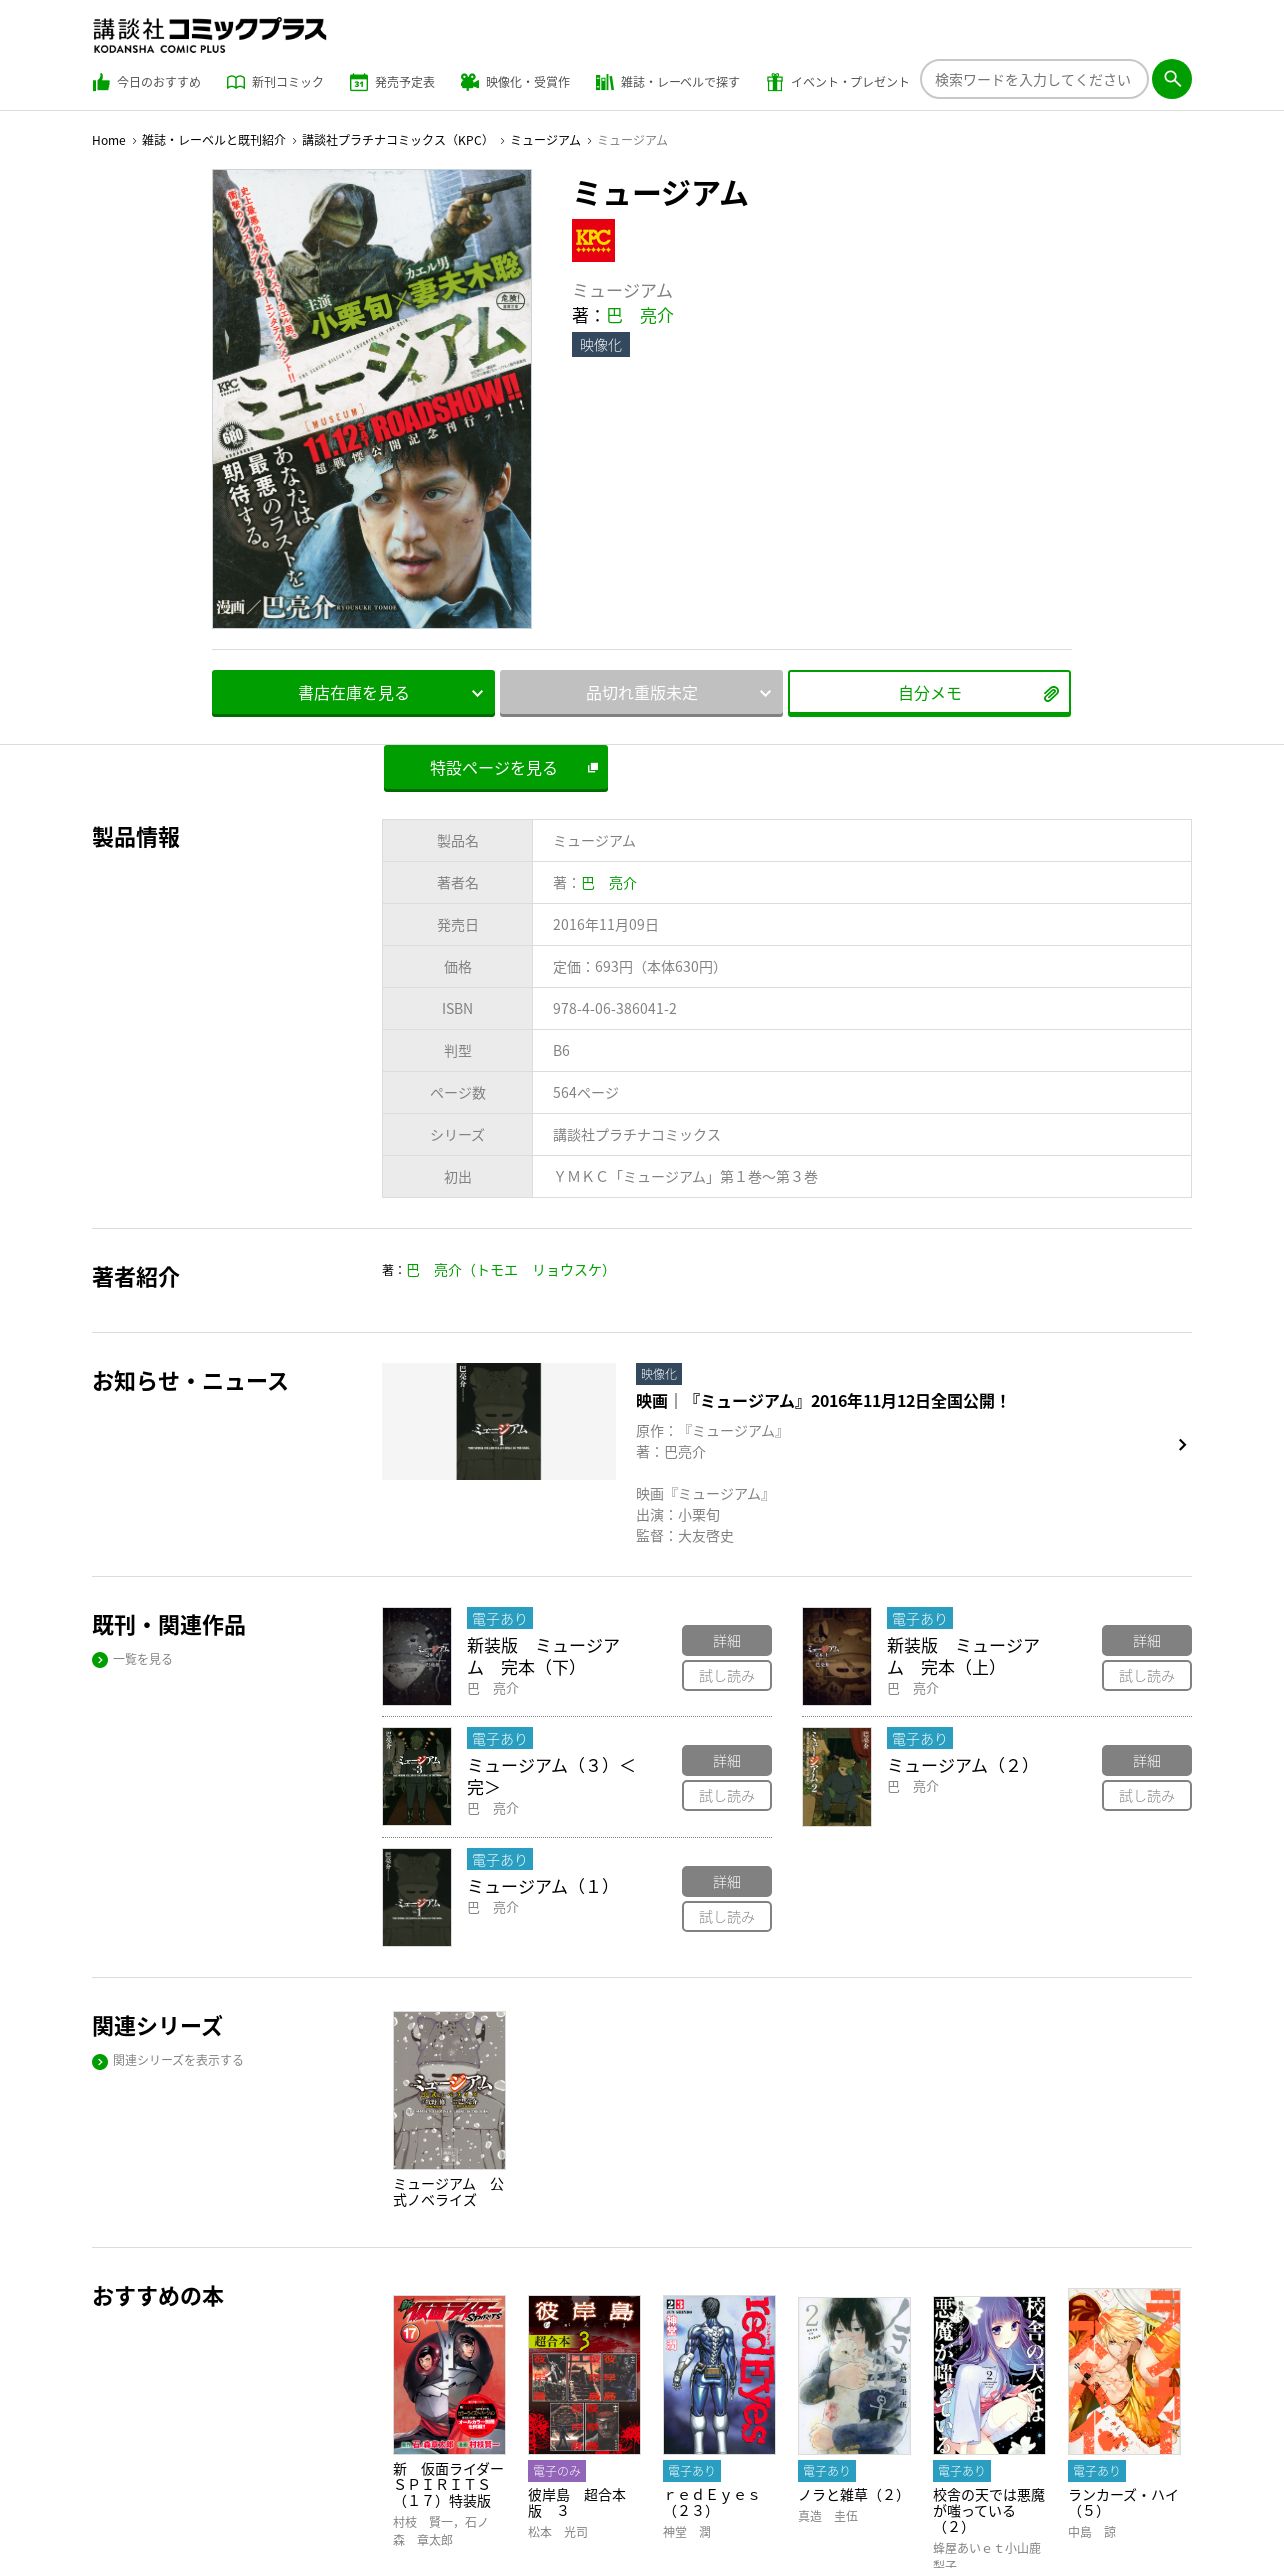Click the 特設ページを見る button

pyautogui.click(x=496, y=768)
